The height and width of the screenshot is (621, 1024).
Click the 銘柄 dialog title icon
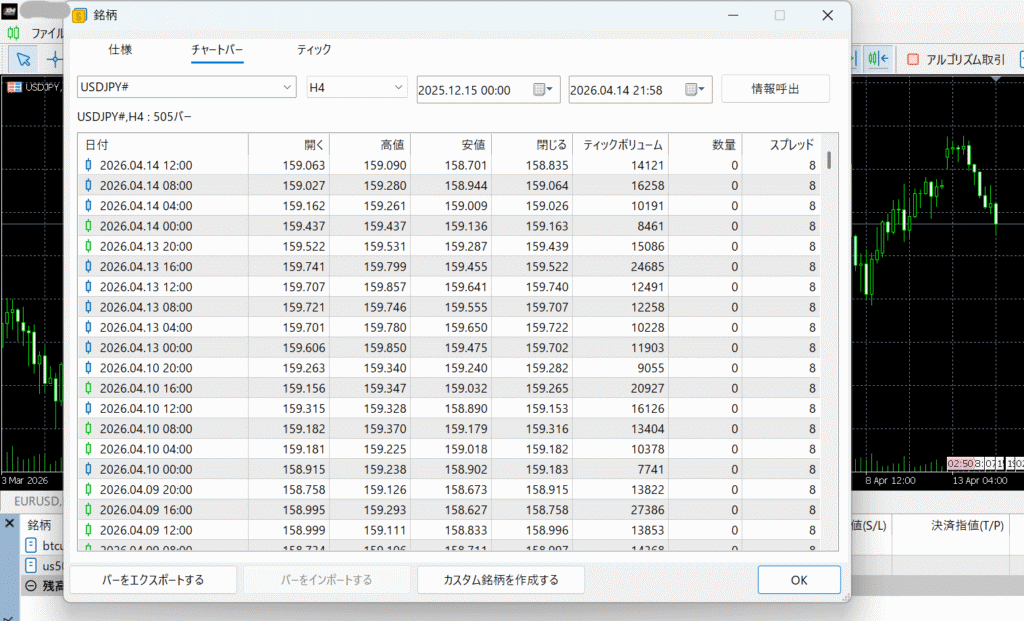click(80, 15)
